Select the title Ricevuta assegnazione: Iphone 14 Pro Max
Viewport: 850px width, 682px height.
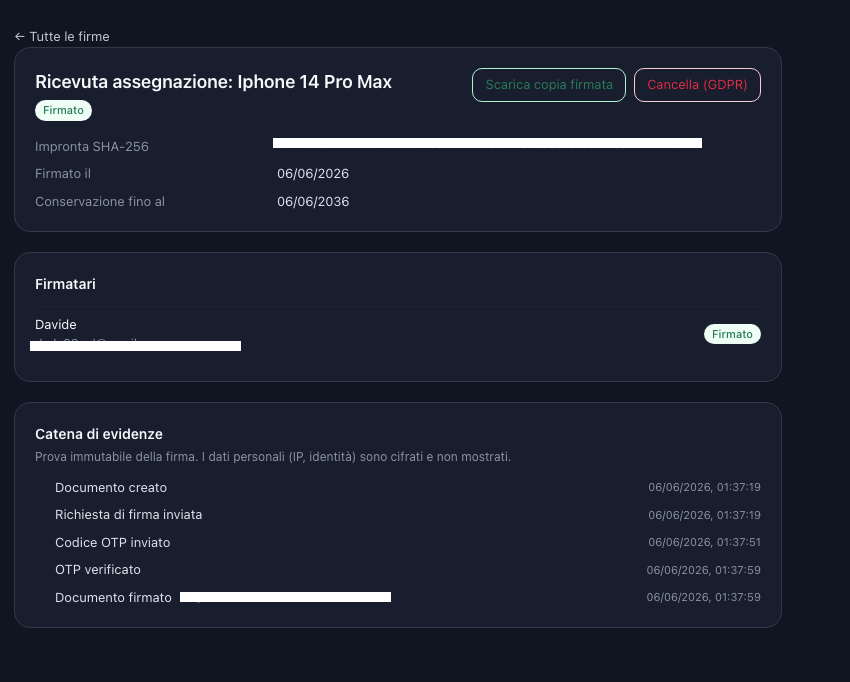click(213, 82)
